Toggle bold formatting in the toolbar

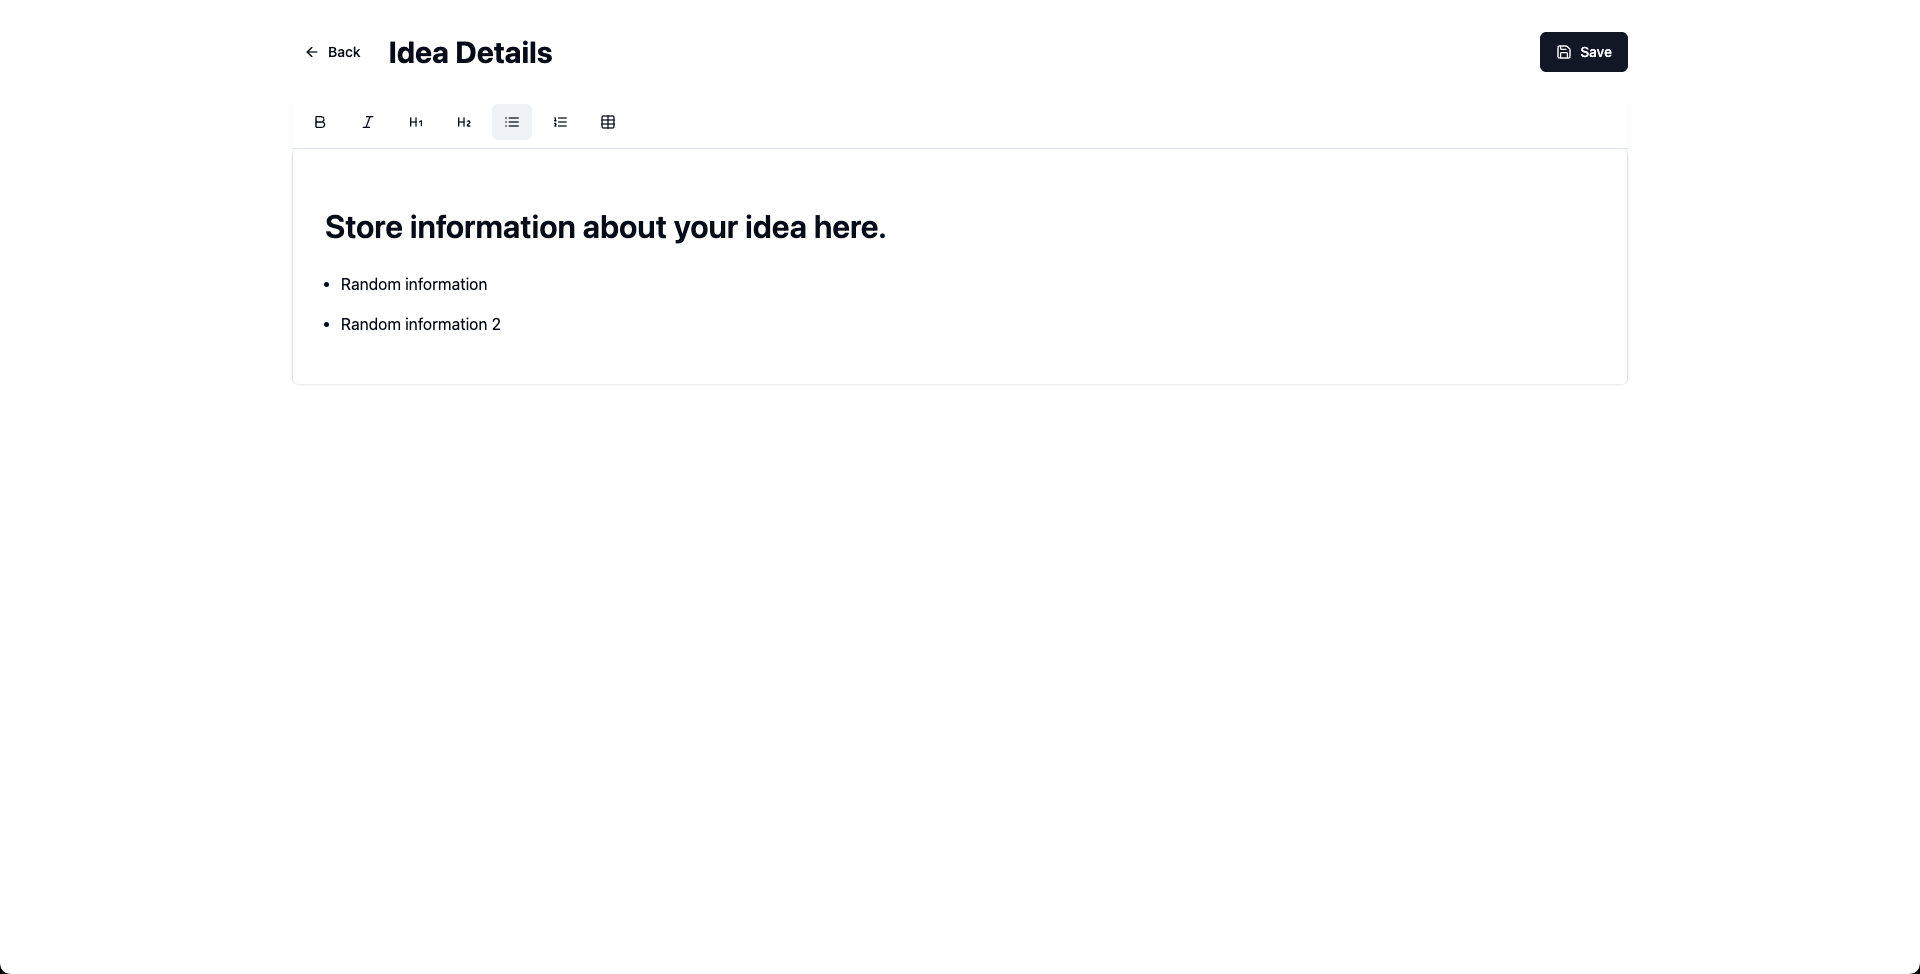[320, 122]
